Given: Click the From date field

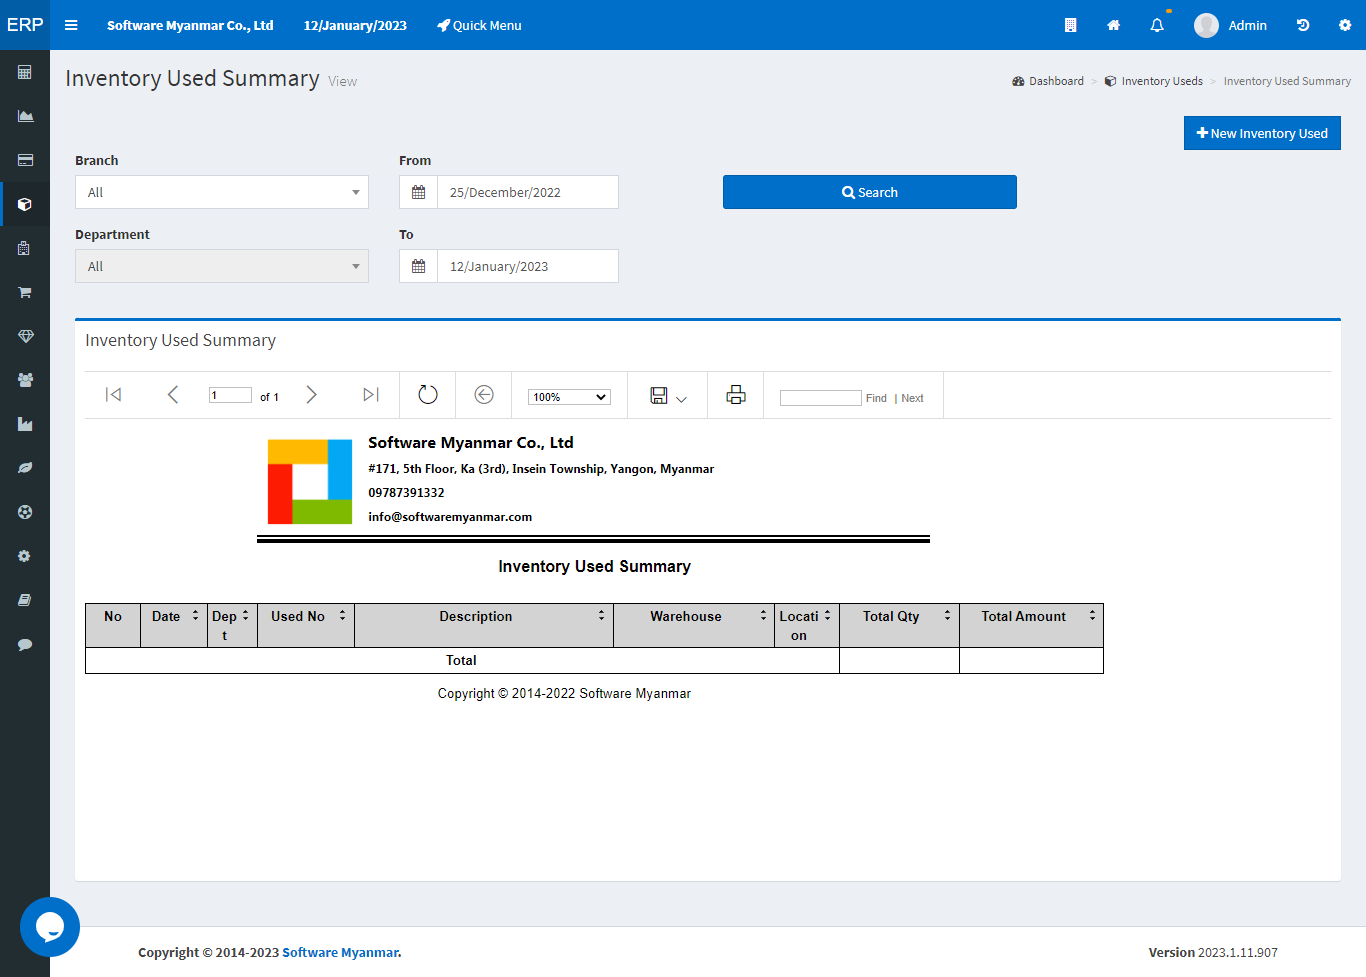Looking at the screenshot, I should (528, 192).
